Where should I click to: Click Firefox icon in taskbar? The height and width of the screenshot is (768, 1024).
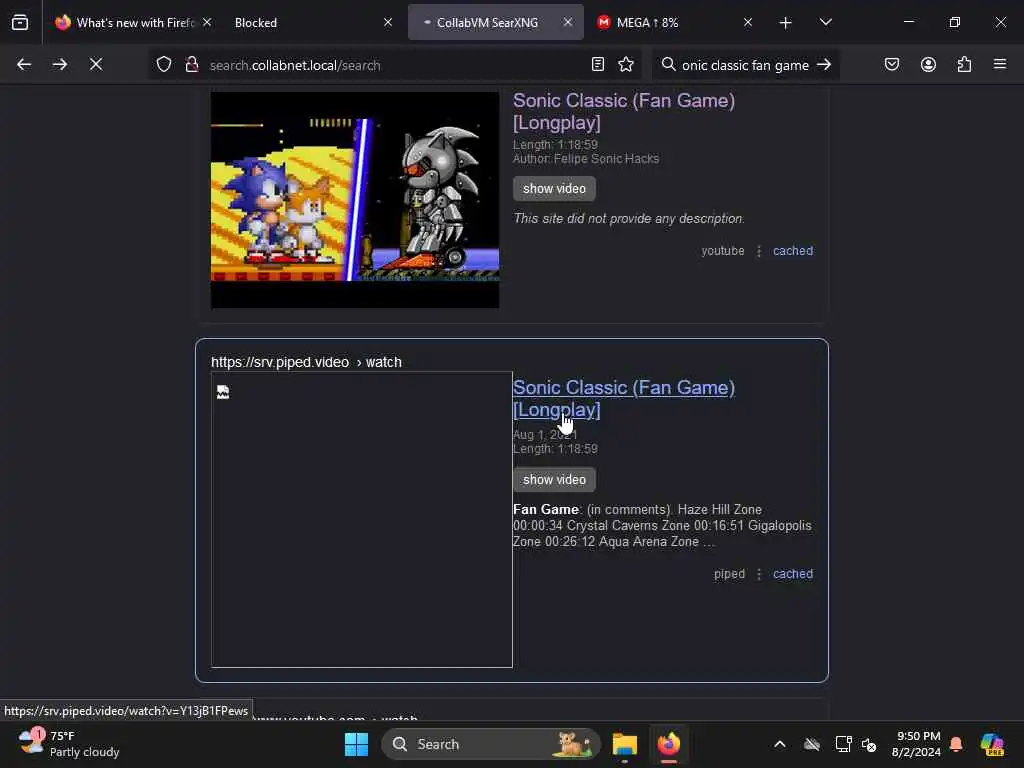(x=669, y=744)
